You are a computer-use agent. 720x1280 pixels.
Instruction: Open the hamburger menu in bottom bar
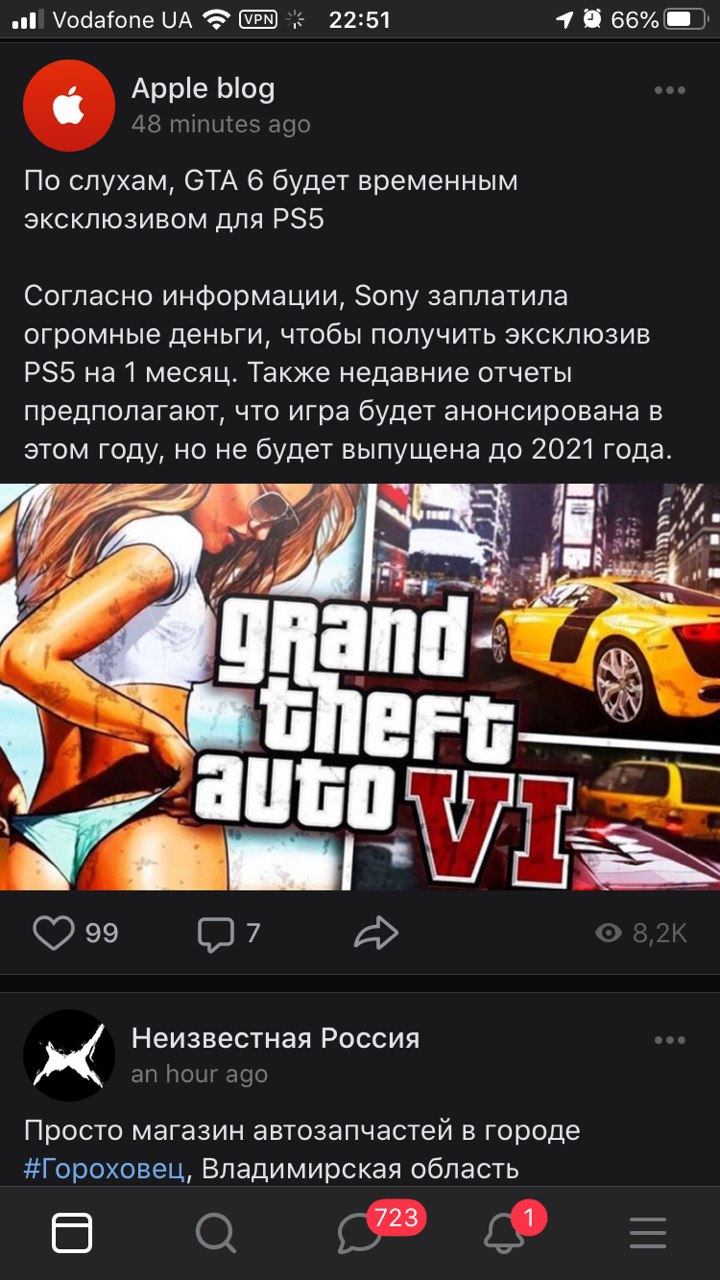(648, 1233)
